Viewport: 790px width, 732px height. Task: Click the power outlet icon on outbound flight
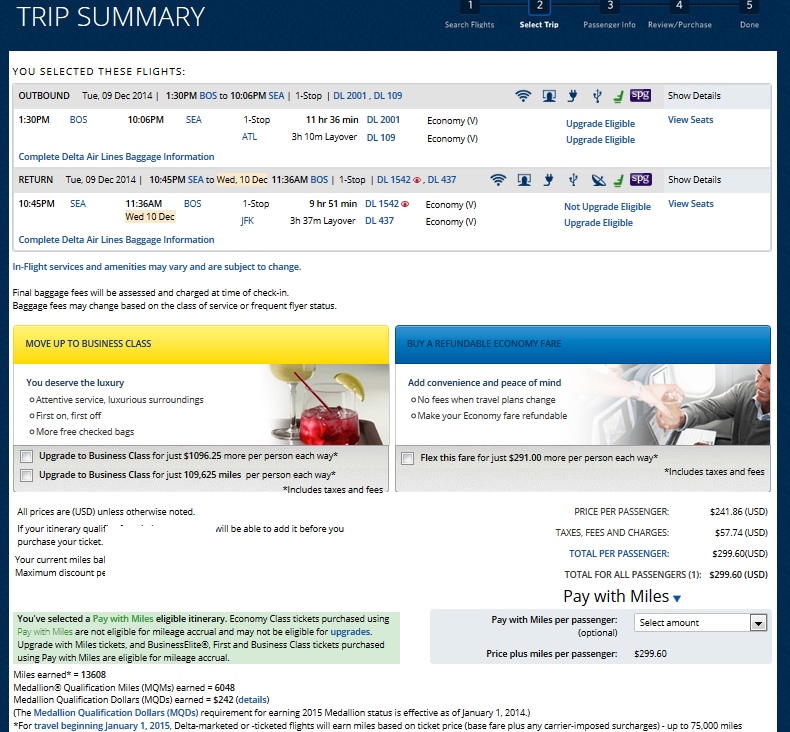[x=574, y=96]
